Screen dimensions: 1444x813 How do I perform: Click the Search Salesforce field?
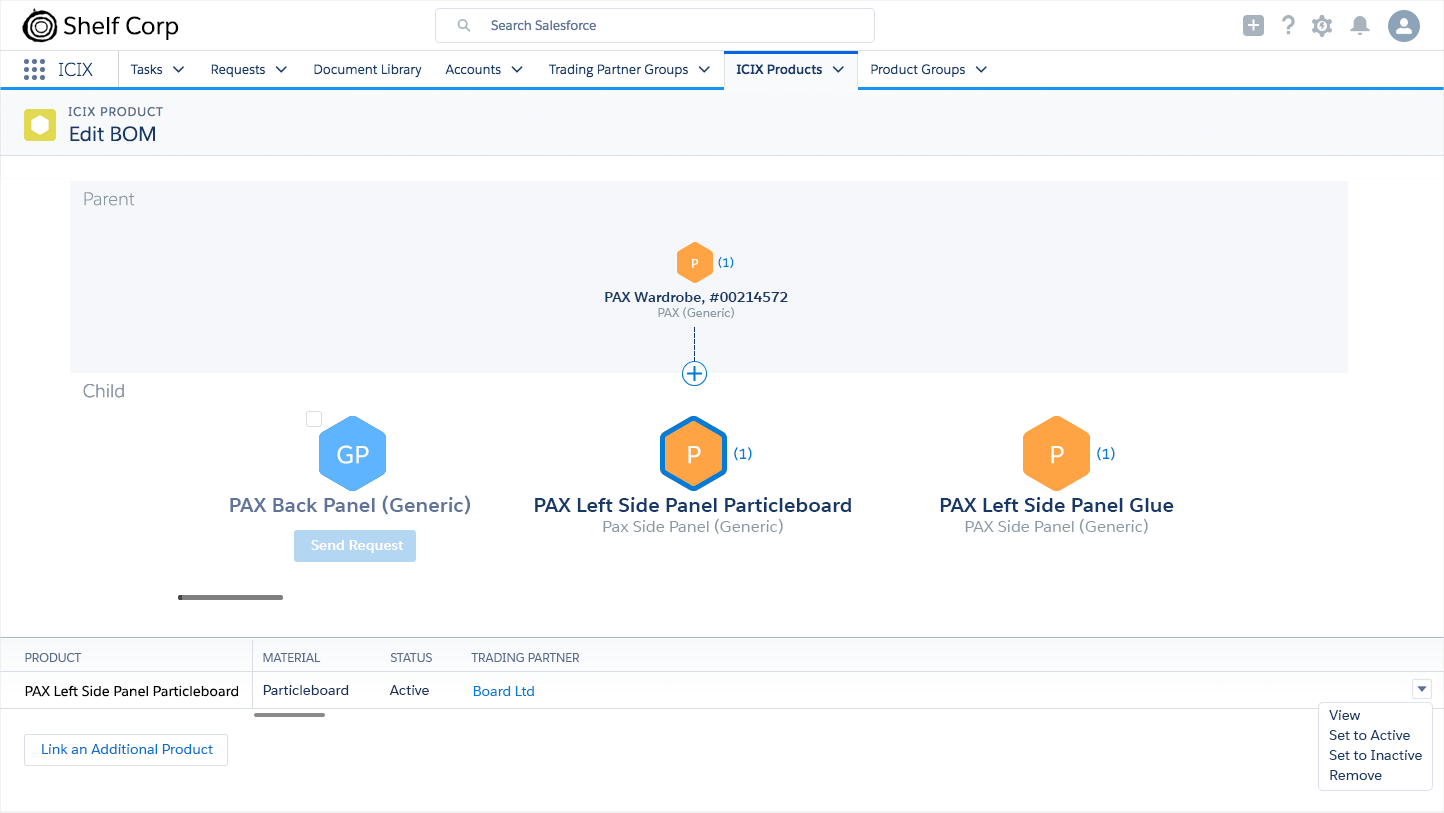[655, 26]
